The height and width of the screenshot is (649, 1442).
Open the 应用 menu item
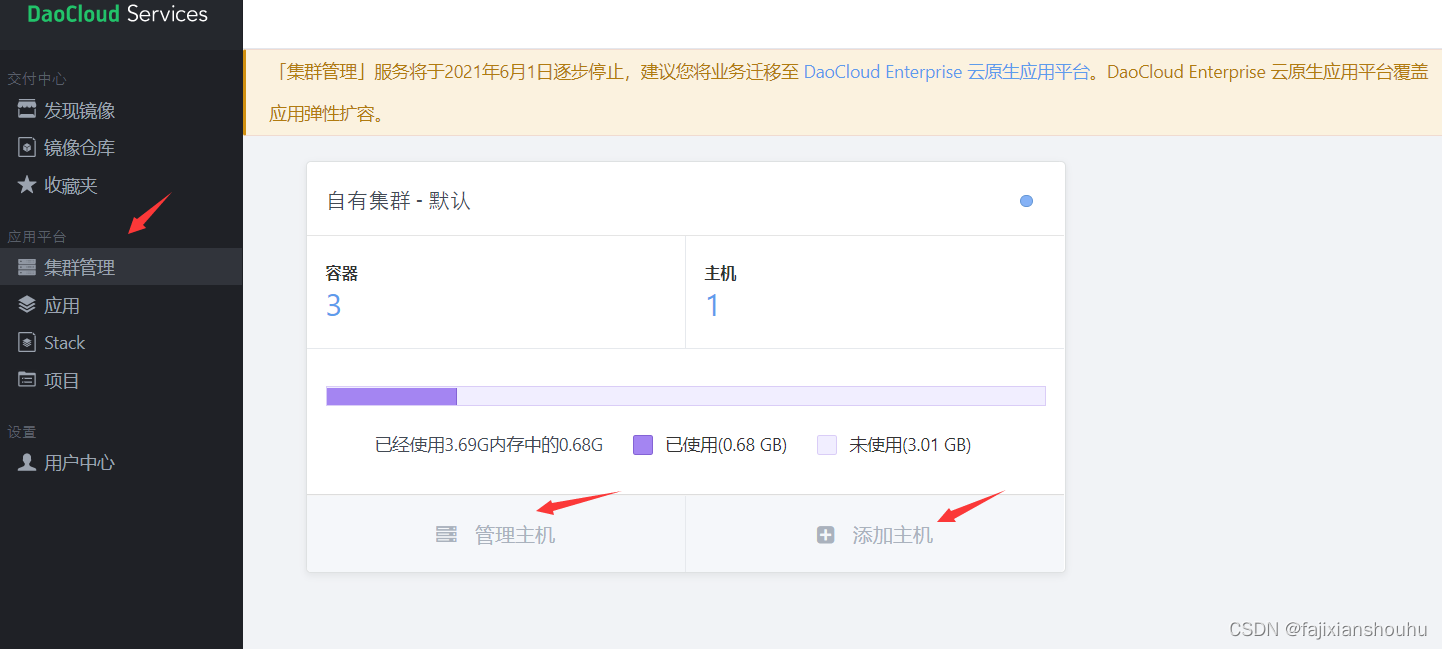[x=121, y=305]
